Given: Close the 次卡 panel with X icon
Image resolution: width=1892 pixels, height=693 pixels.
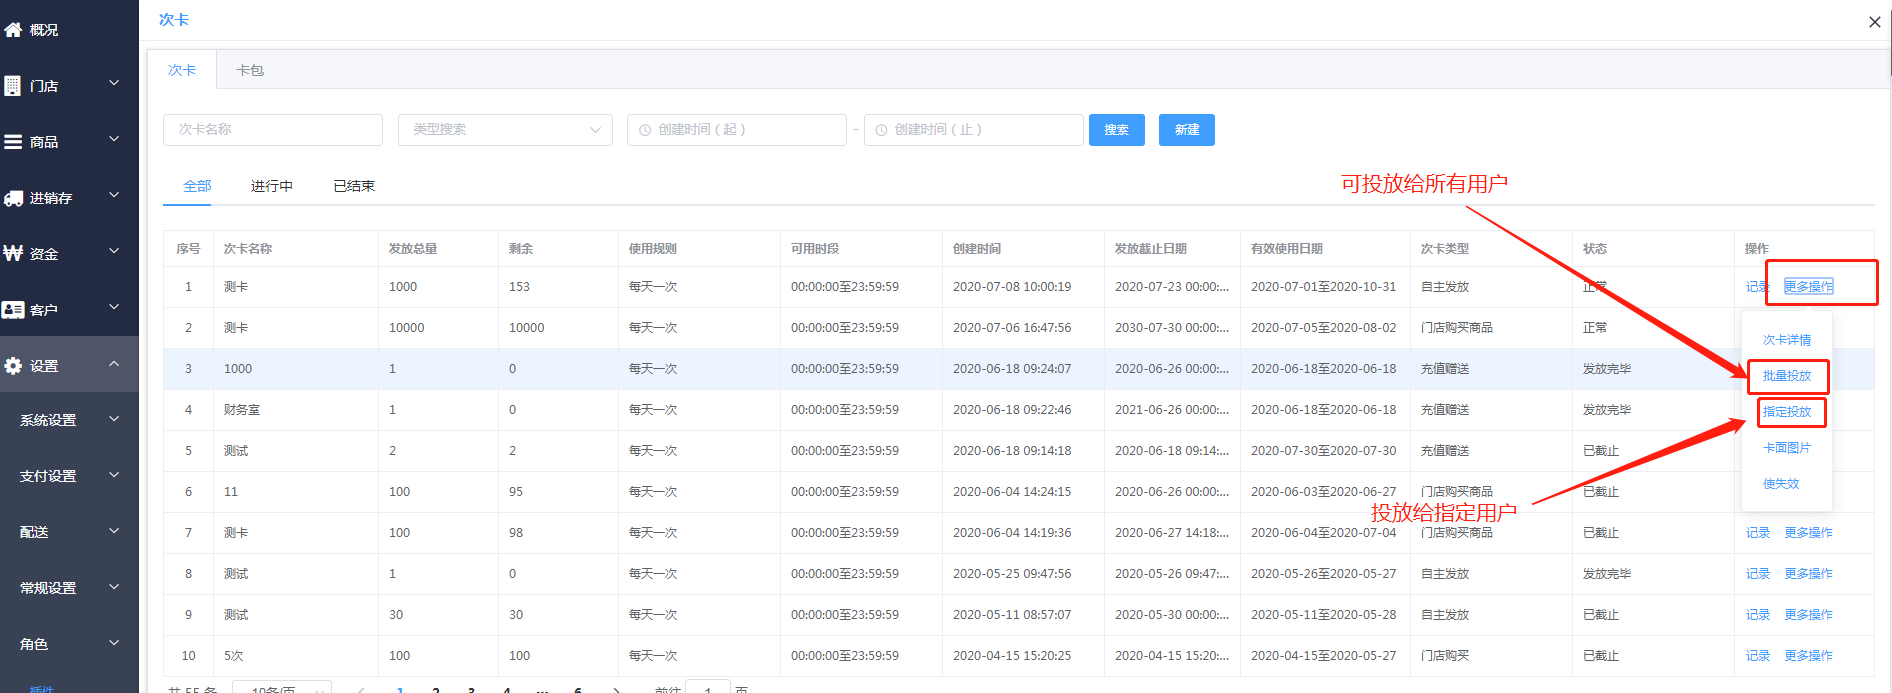Looking at the screenshot, I should point(1874,22).
